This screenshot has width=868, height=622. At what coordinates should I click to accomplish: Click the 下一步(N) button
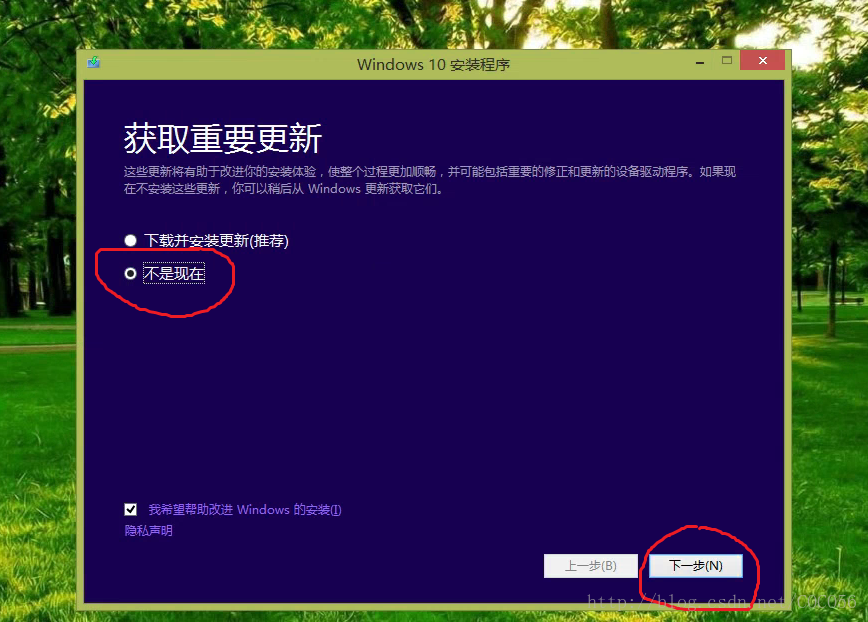696,566
